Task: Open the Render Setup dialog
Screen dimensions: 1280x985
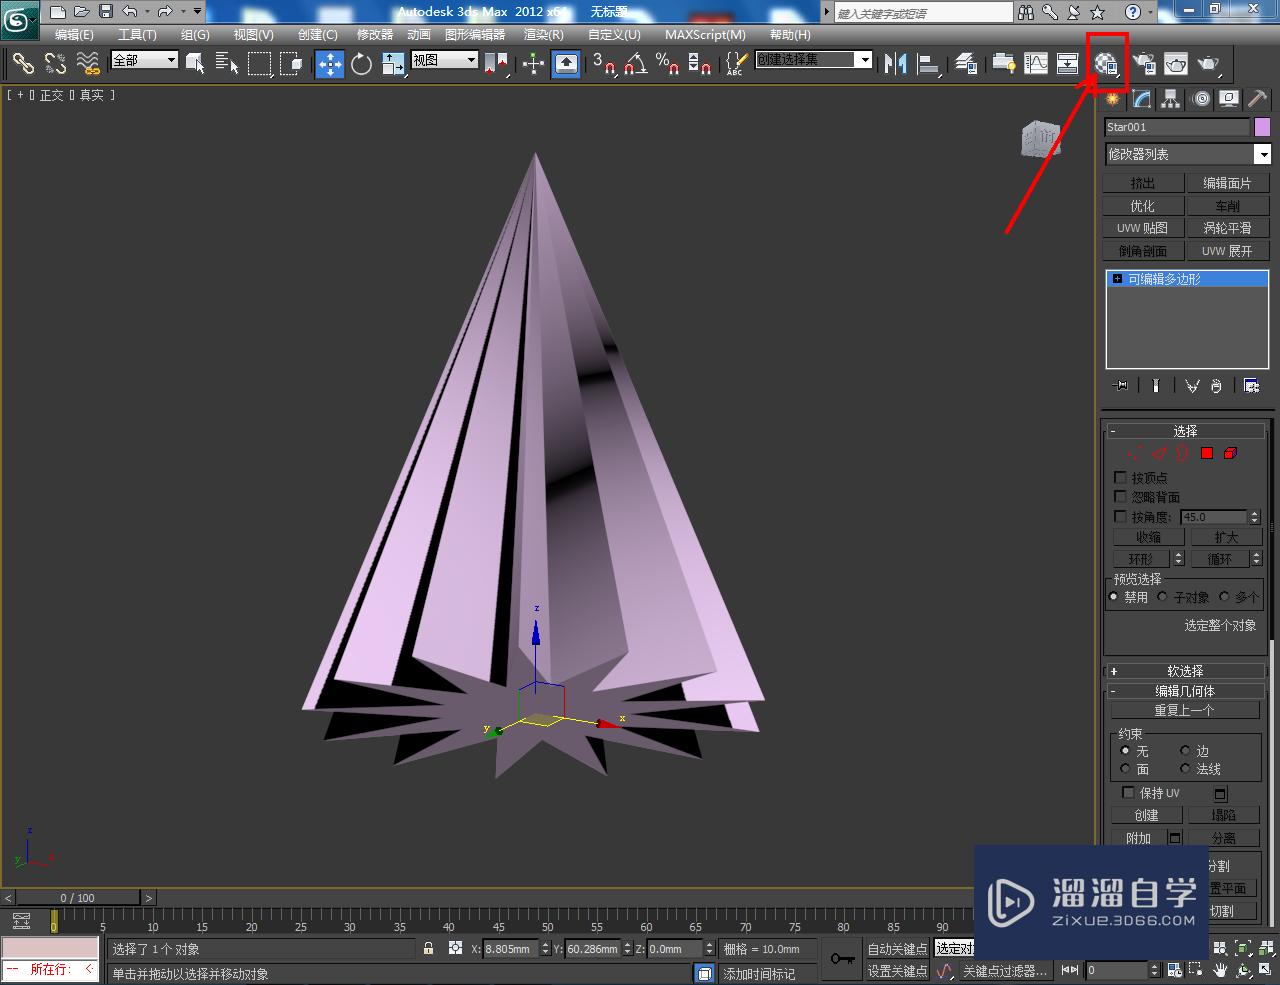Action: click(x=1144, y=64)
